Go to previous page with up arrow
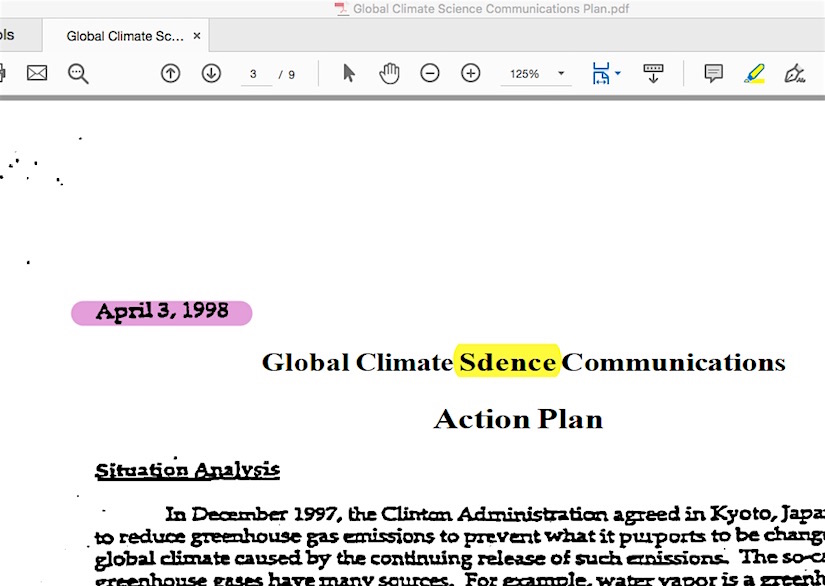825x586 pixels. click(170, 73)
